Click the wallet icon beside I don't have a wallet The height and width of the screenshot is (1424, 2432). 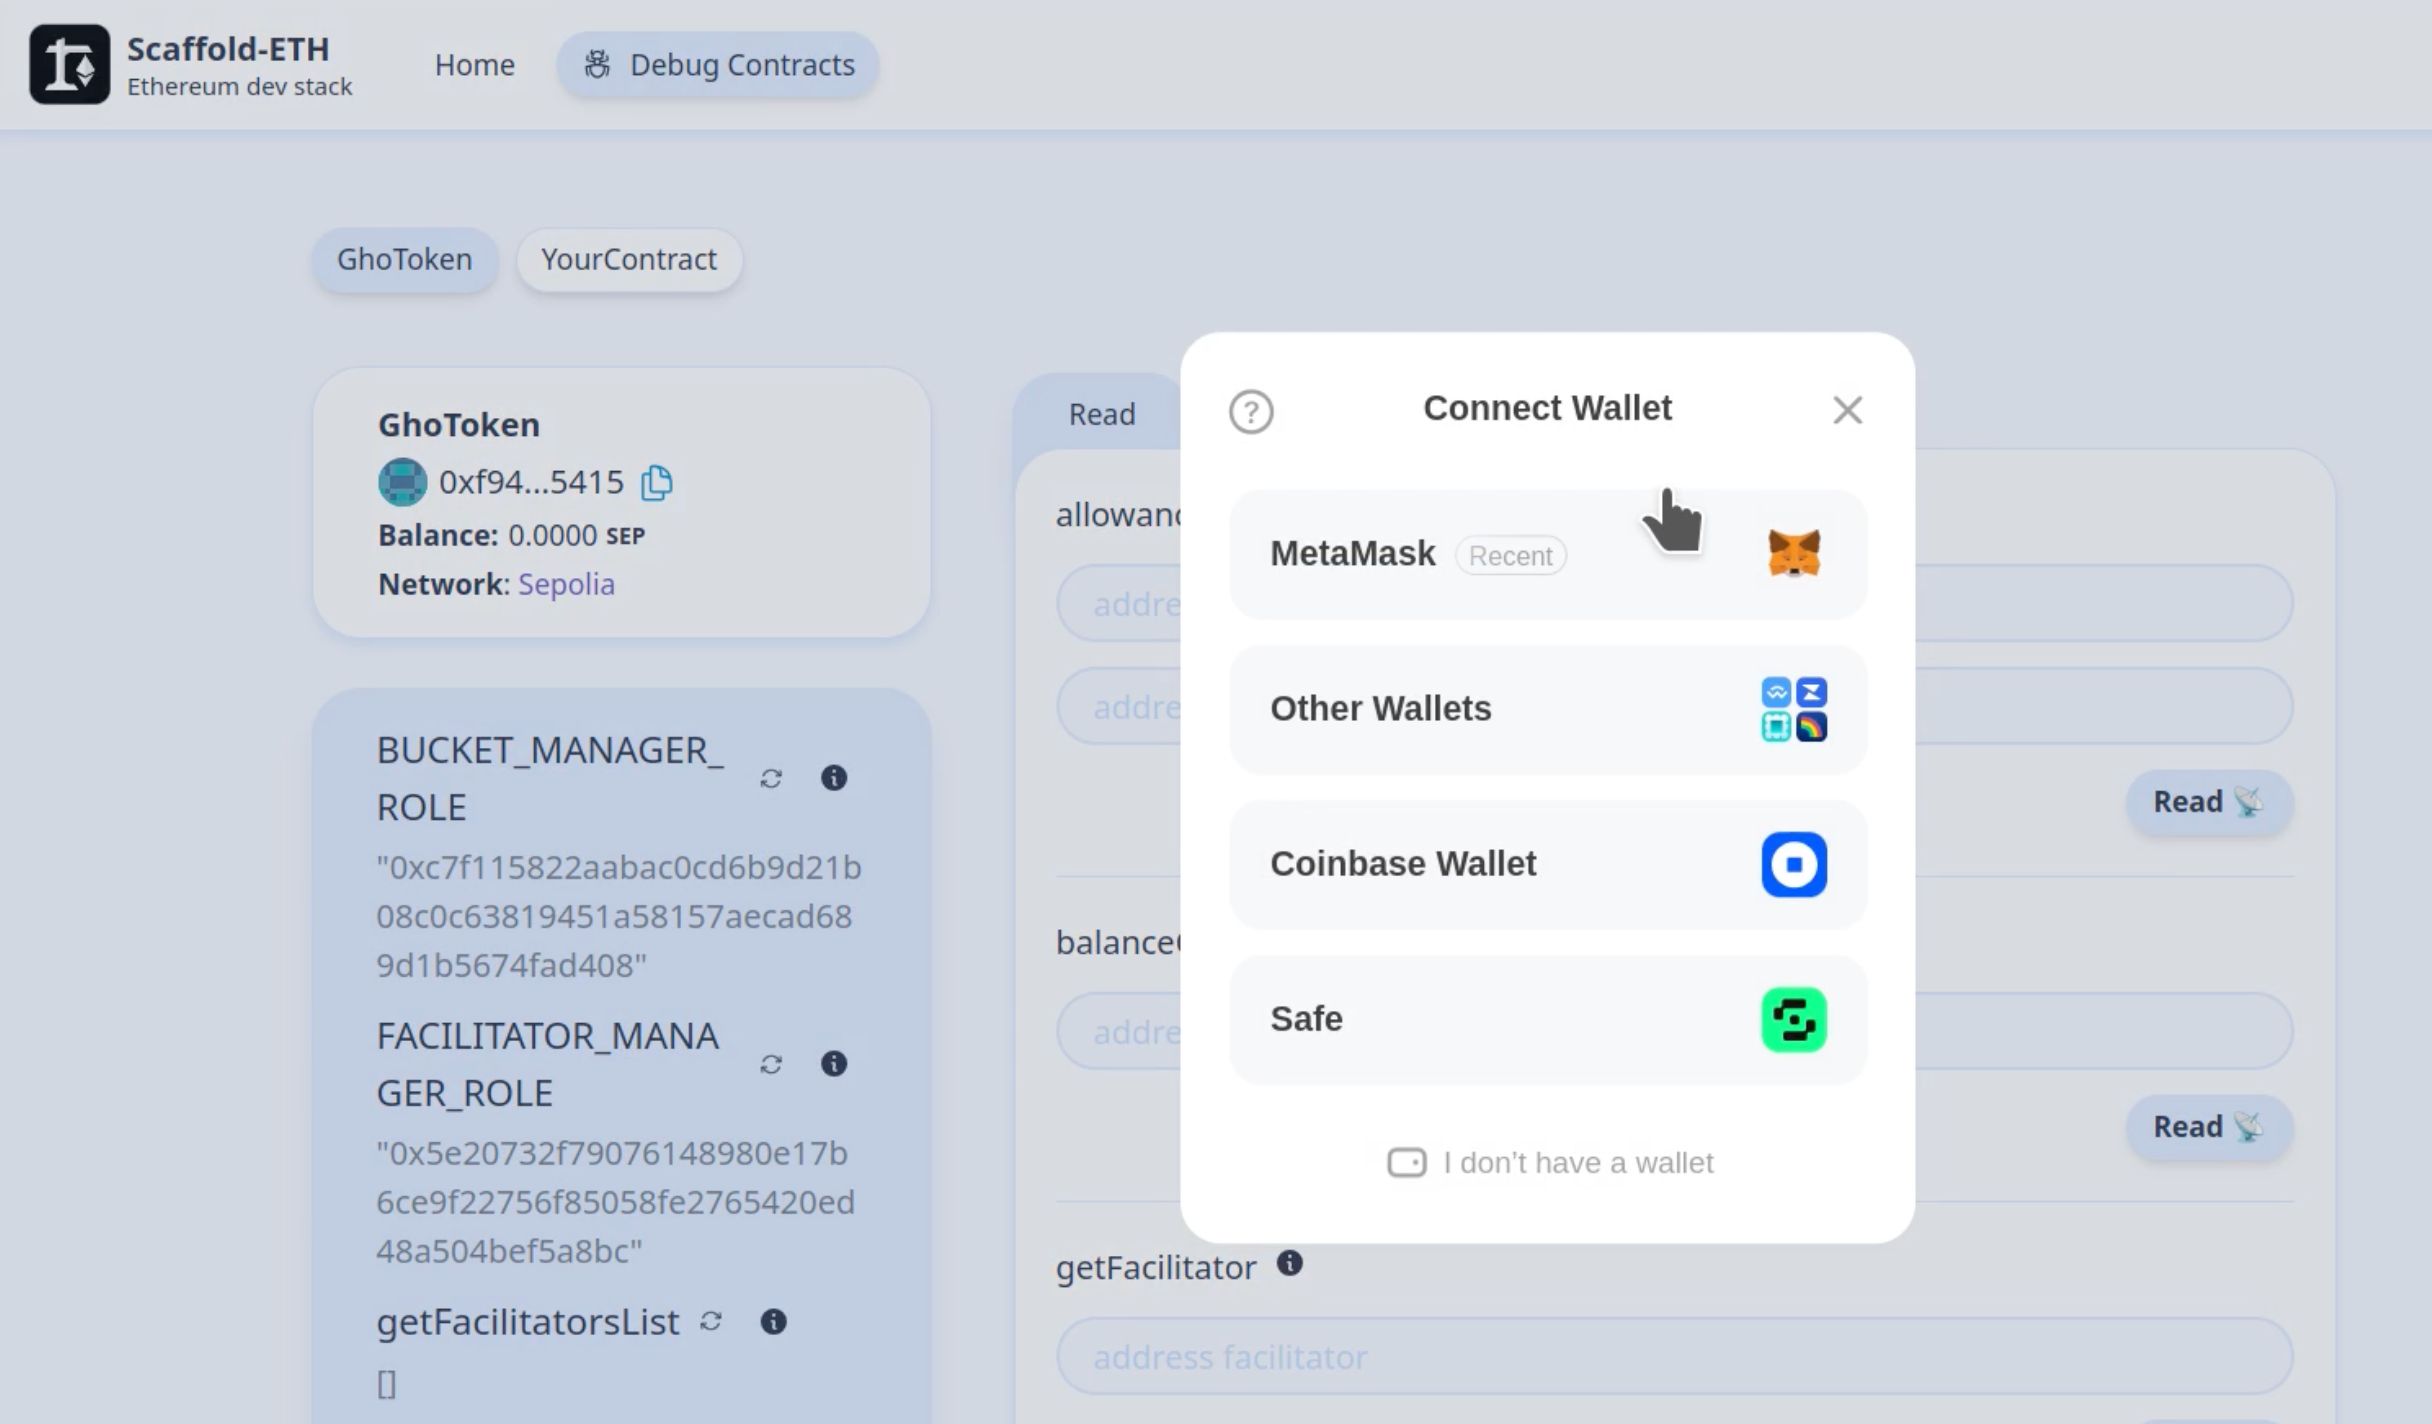coord(1407,1163)
